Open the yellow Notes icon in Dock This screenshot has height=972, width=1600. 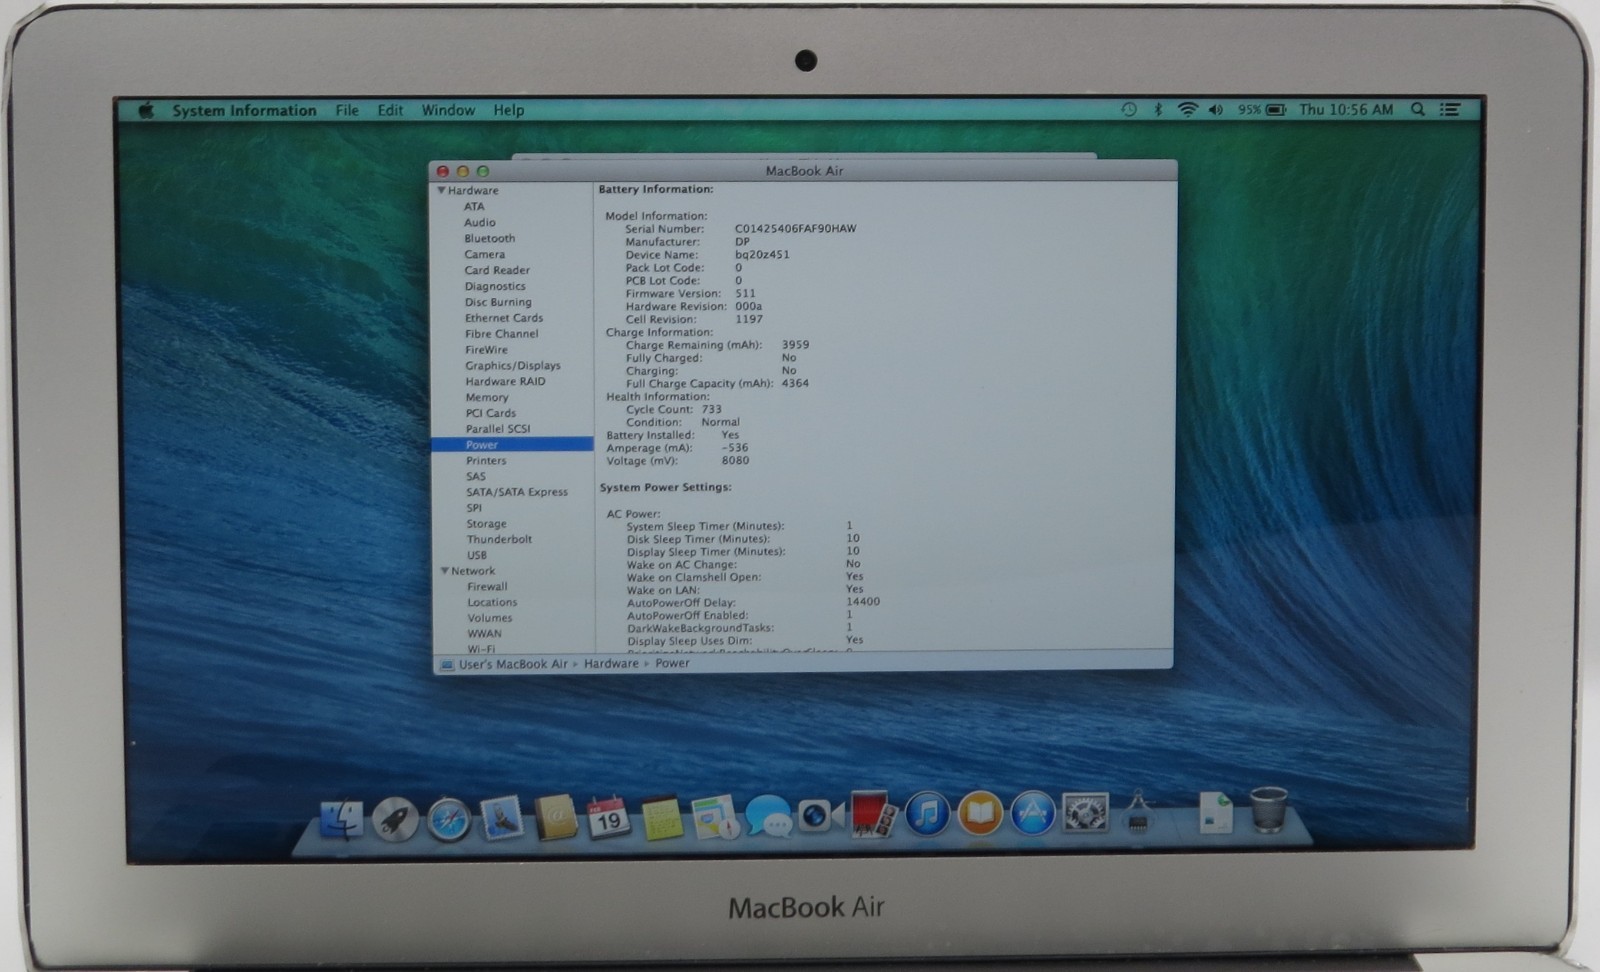(661, 818)
